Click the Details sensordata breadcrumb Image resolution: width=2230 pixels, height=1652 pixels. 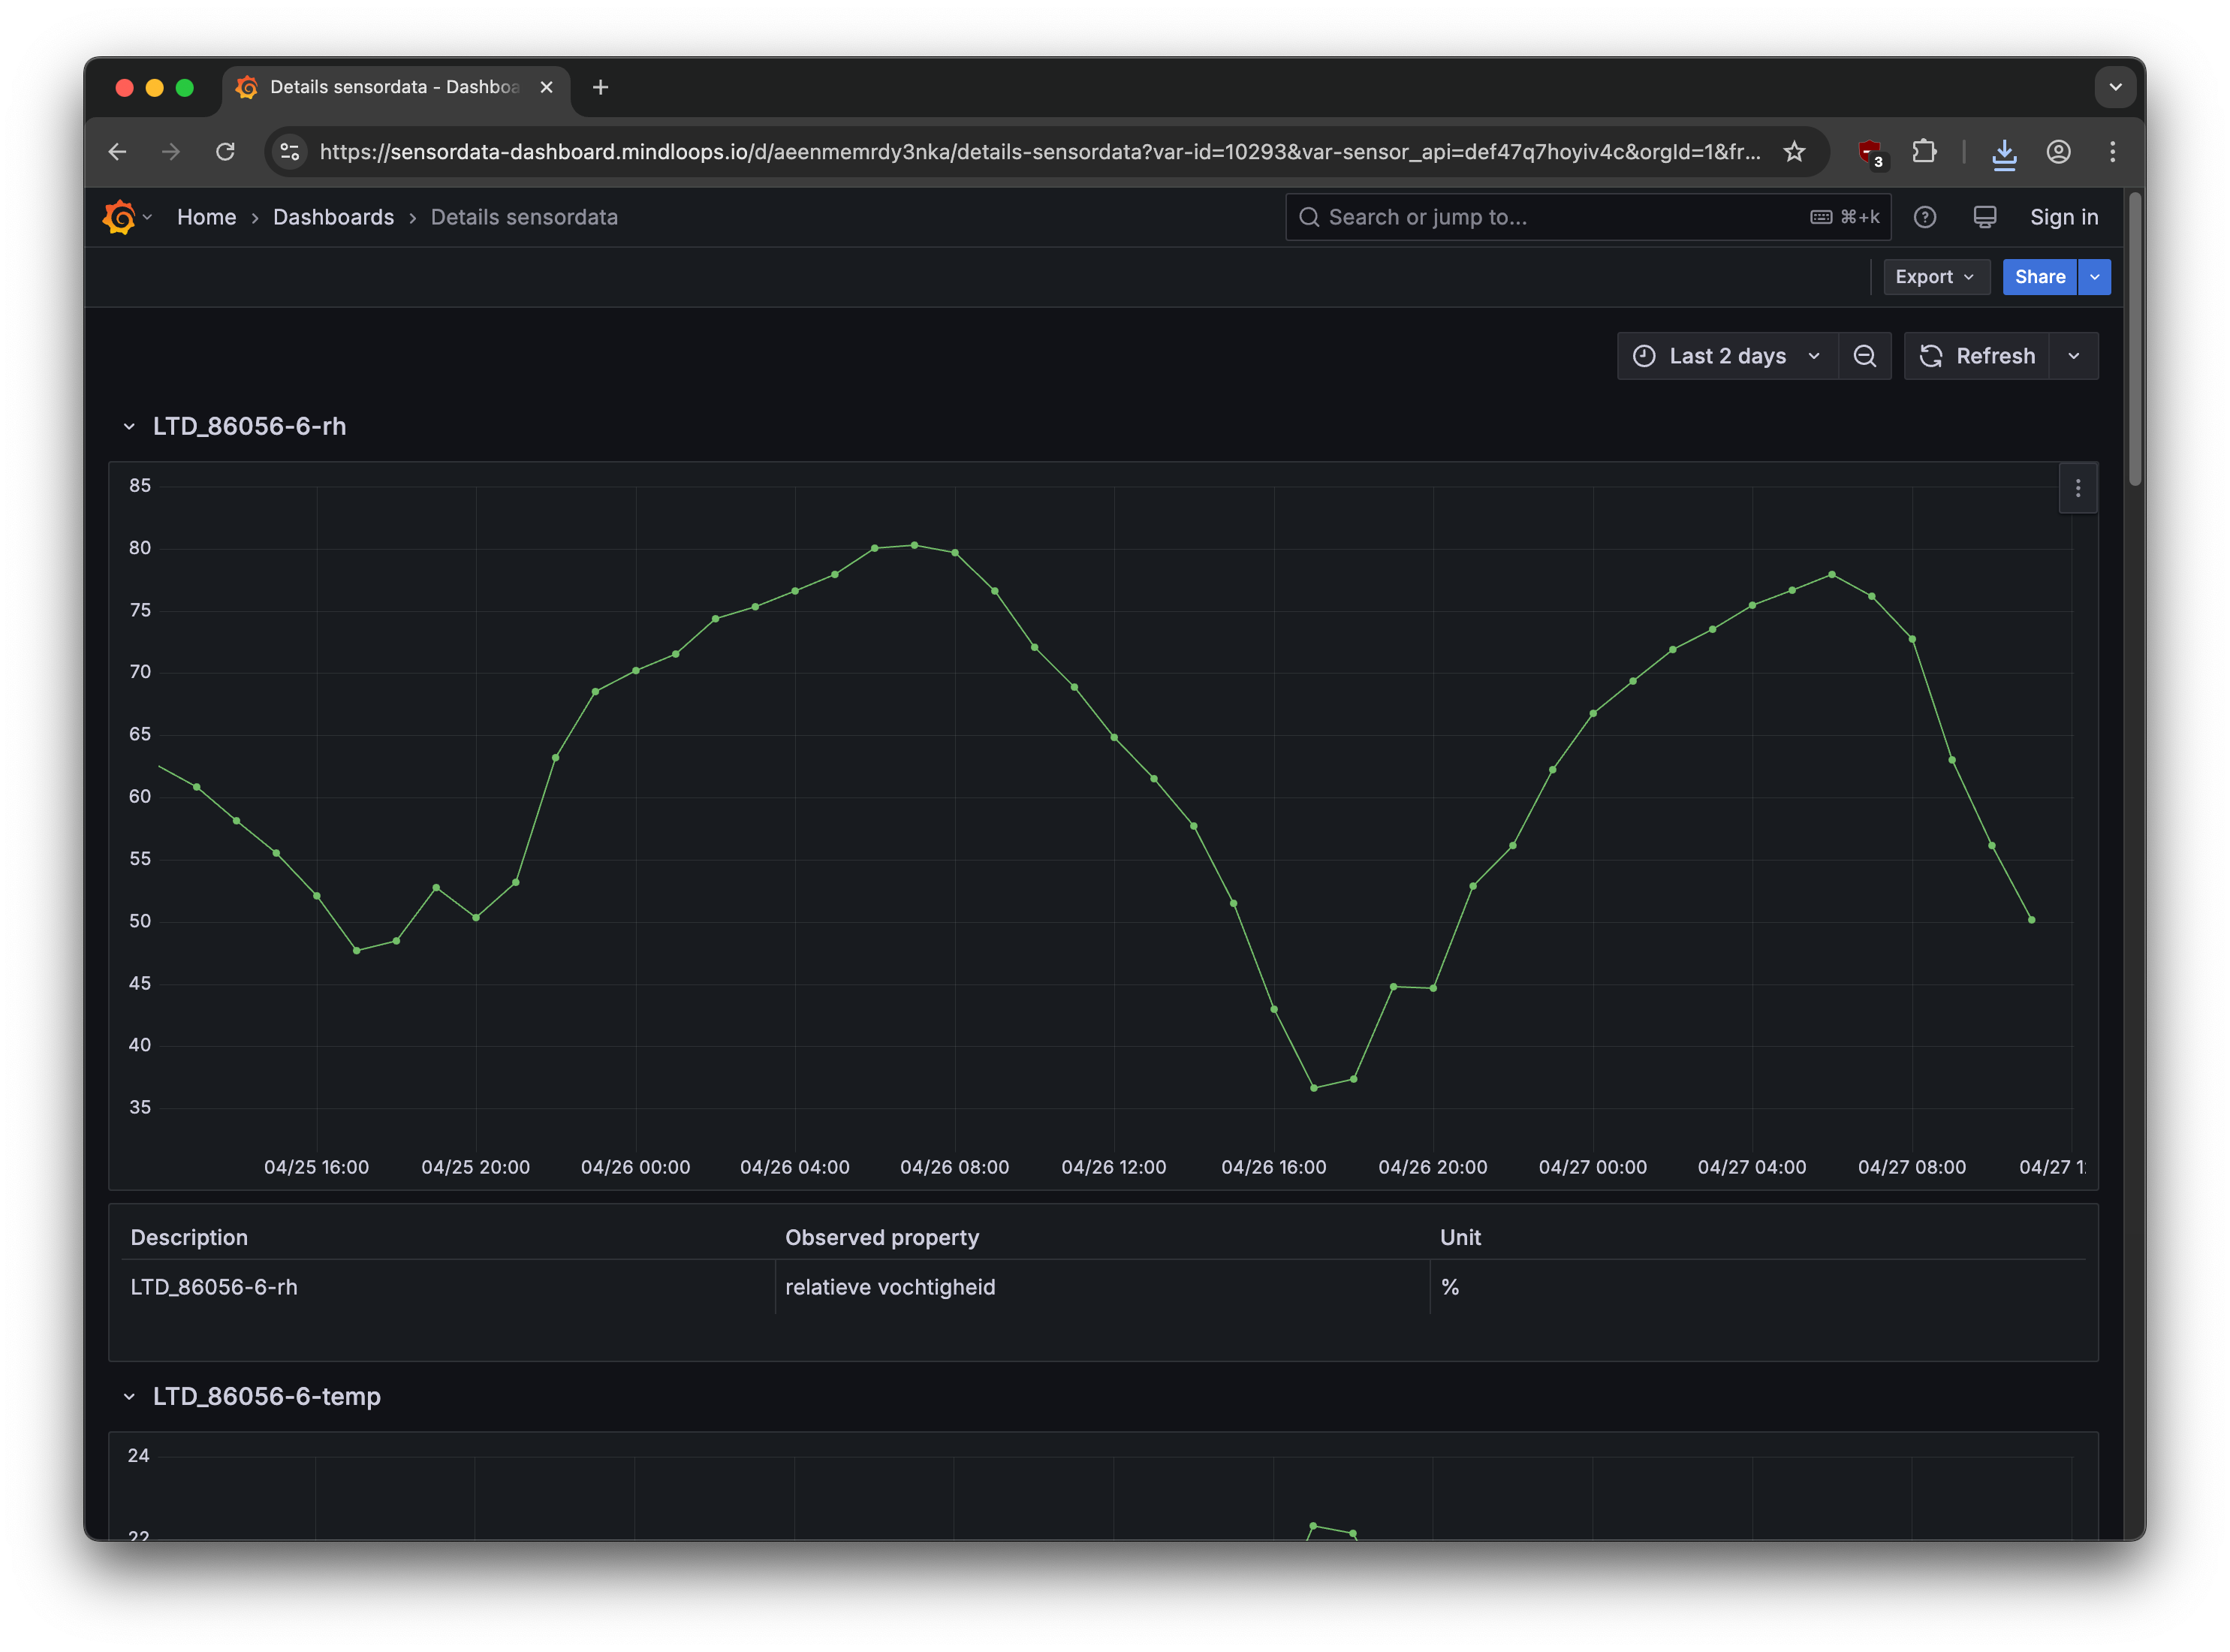click(x=524, y=217)
